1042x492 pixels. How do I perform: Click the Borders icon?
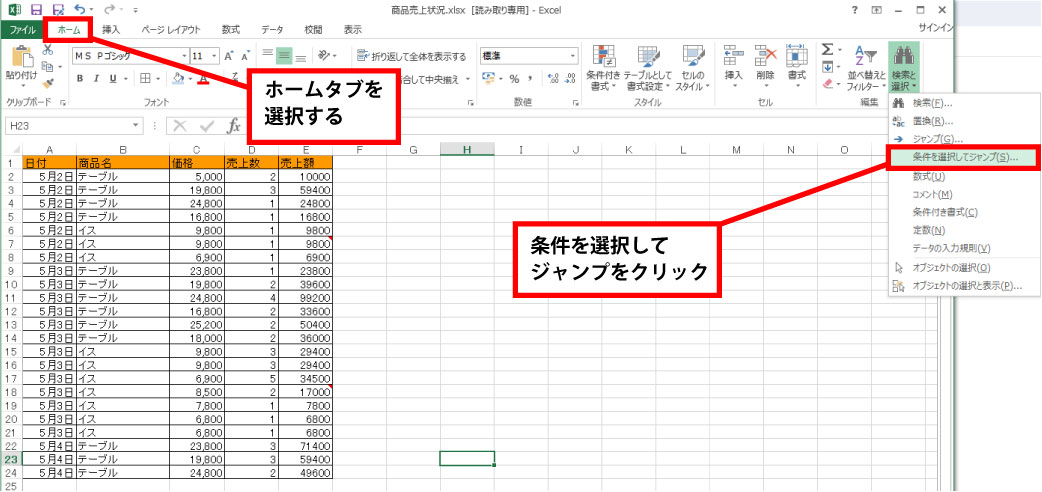[x=146, y=78]
